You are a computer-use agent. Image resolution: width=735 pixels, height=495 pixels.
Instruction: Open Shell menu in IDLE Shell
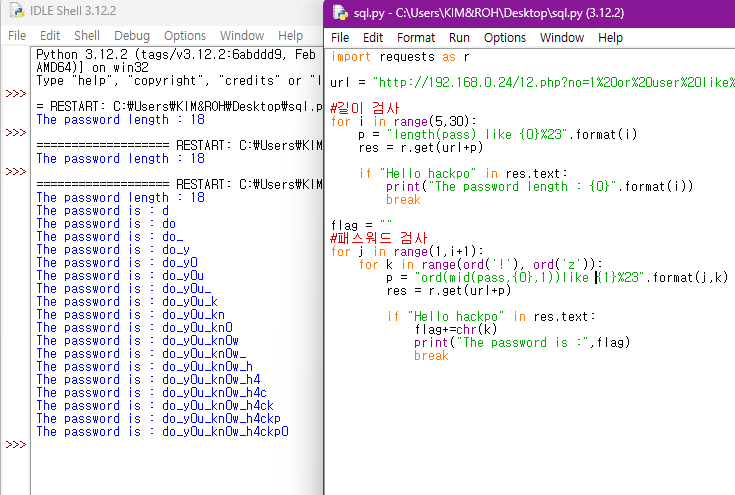point(87,36)
